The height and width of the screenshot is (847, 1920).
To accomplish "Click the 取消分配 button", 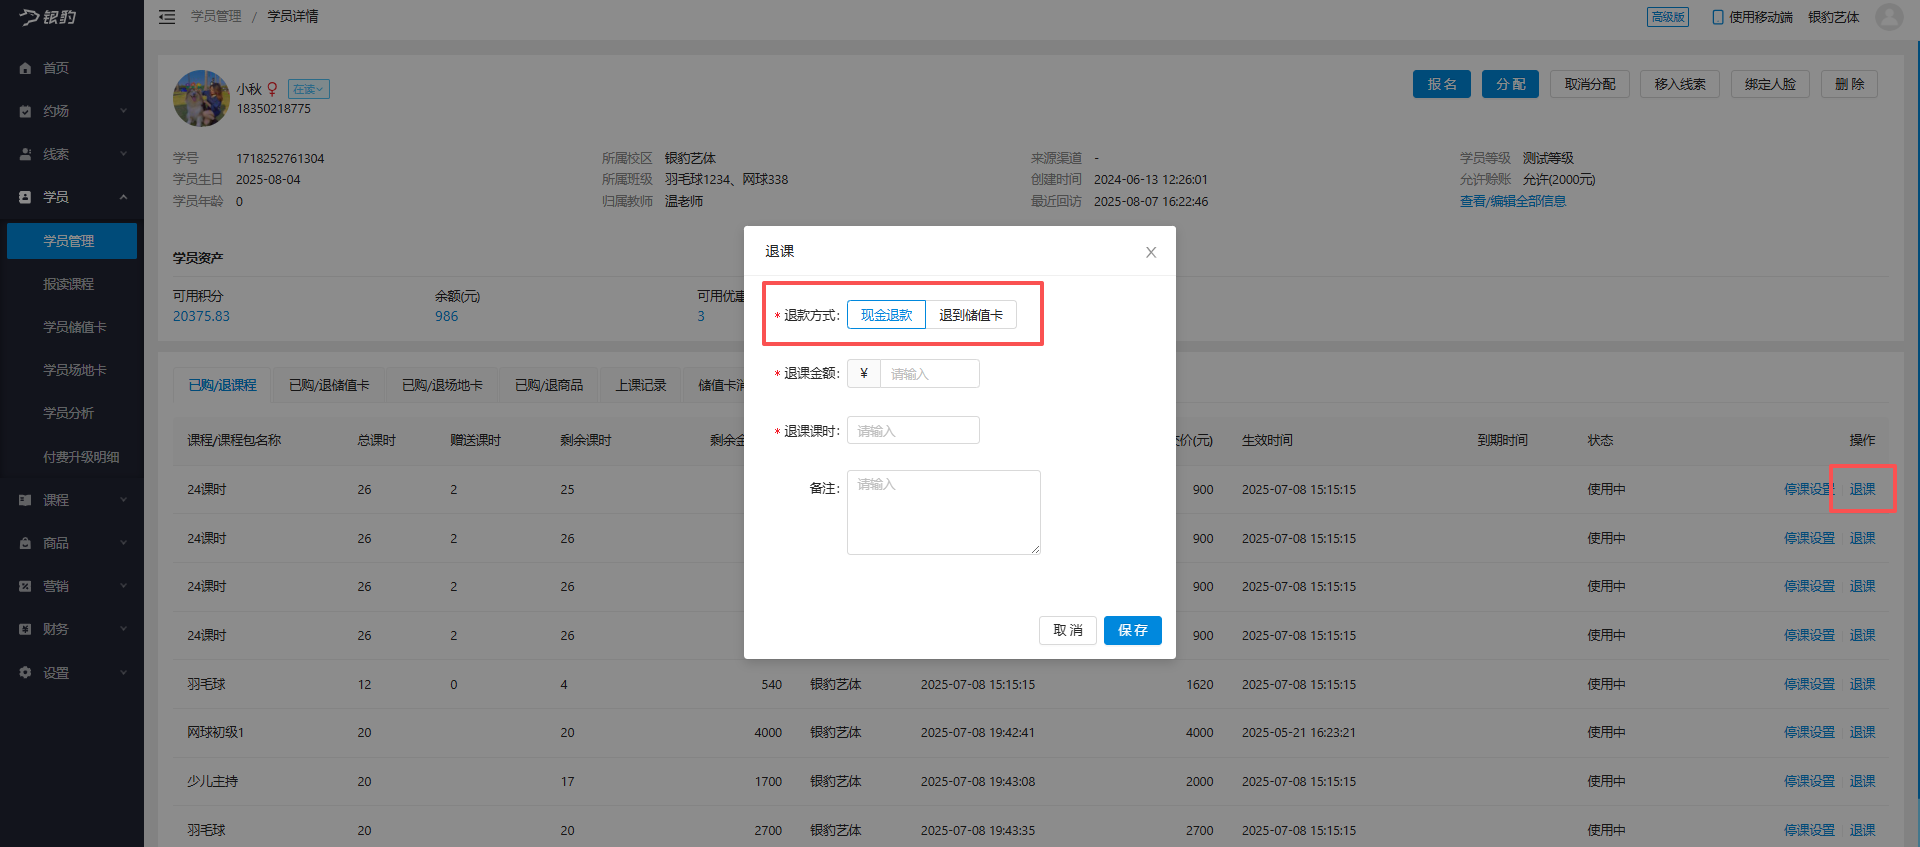I will coord(1590,84).
